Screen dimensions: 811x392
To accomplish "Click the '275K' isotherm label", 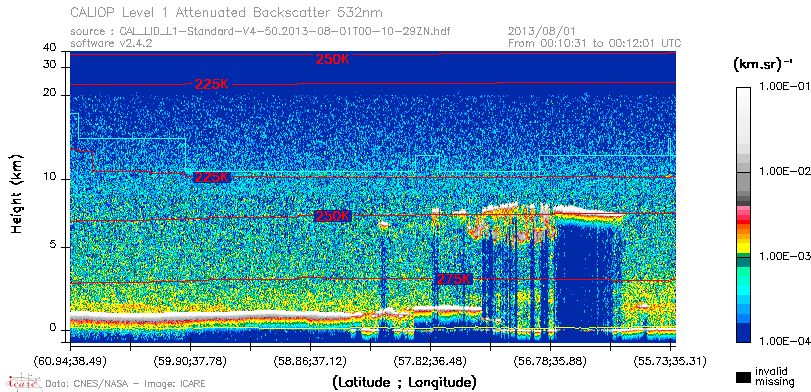I will (454, 279).
